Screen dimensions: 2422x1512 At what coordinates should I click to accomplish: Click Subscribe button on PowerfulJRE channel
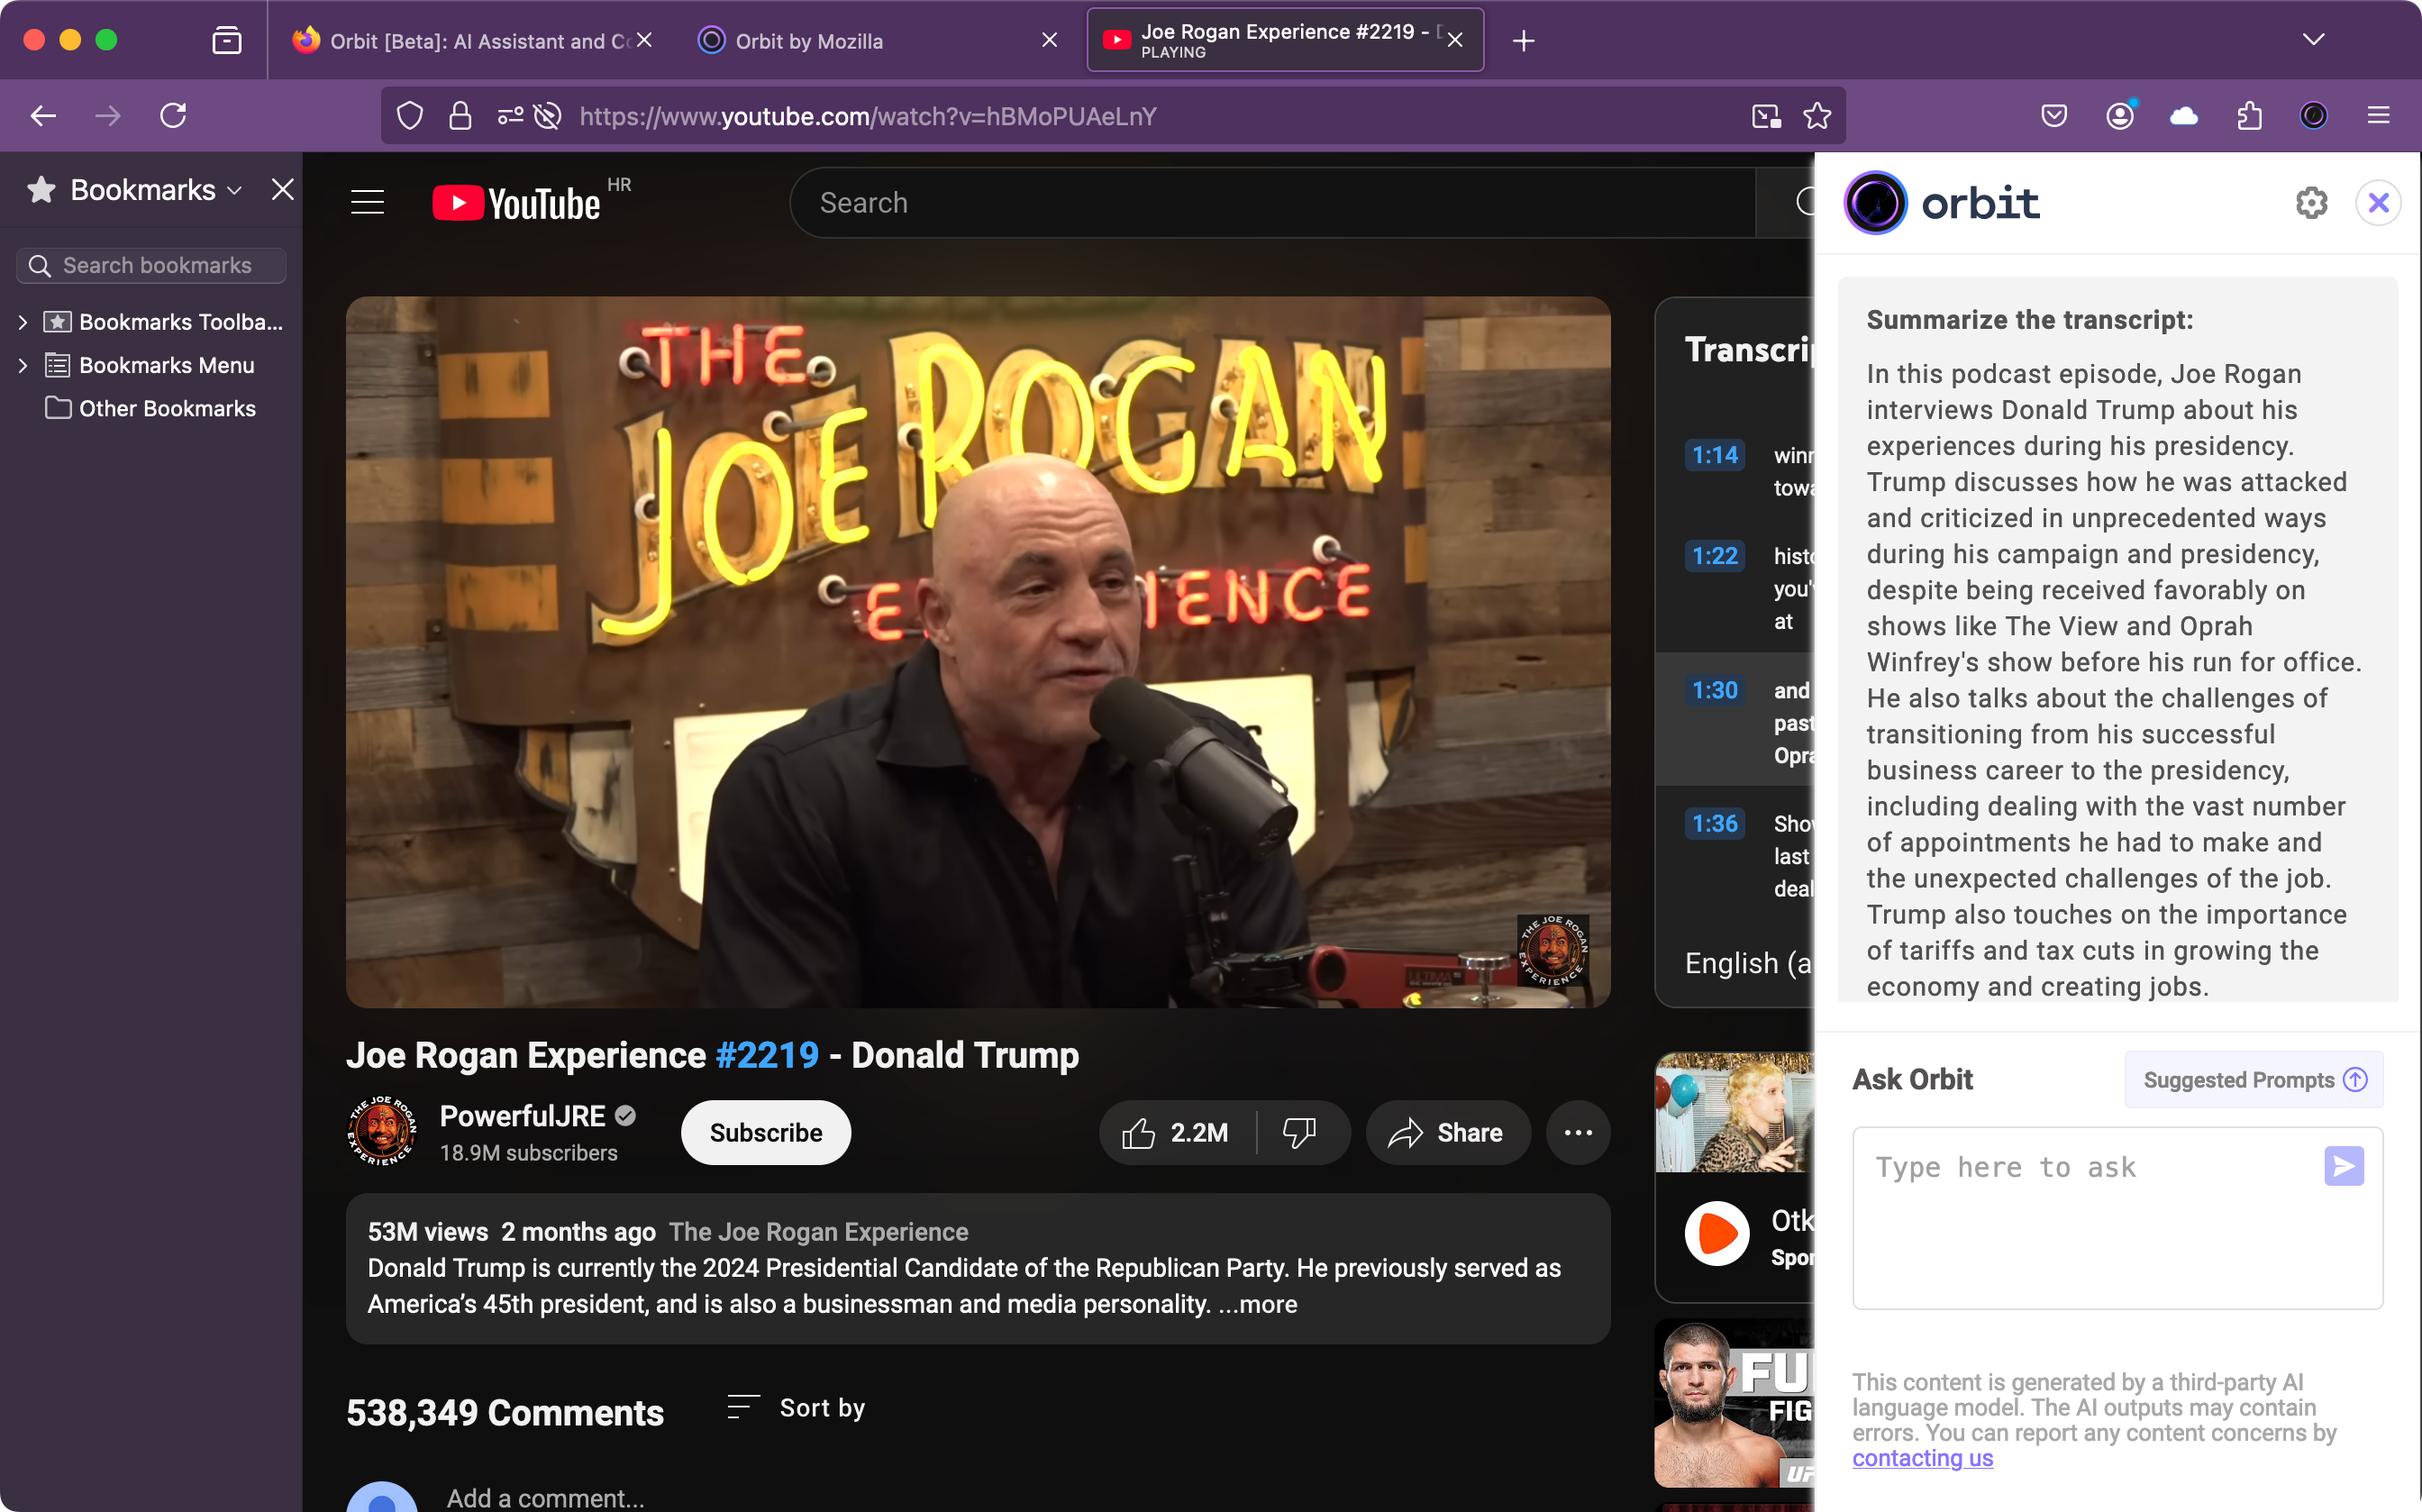click(766, 1133)
